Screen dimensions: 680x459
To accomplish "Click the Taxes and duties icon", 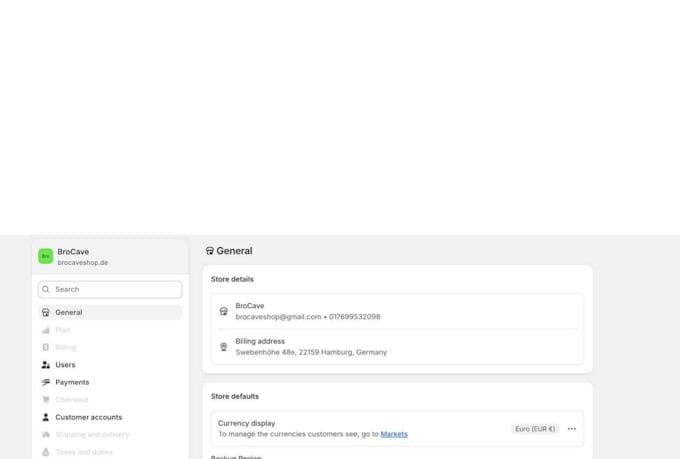I will pyautogui.click(x=46, y=452).
